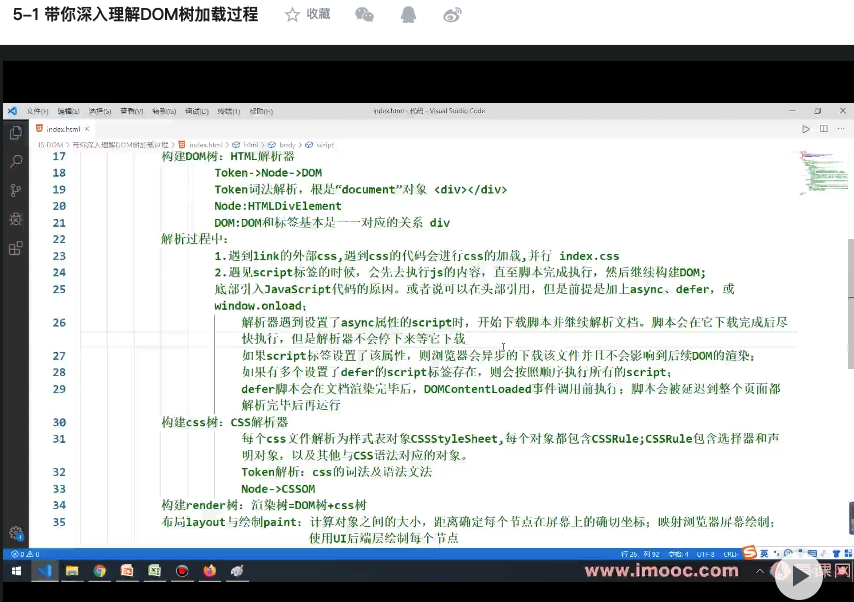
Task: Expand hidden system tray icons chevron
Action: pos(759,572)
